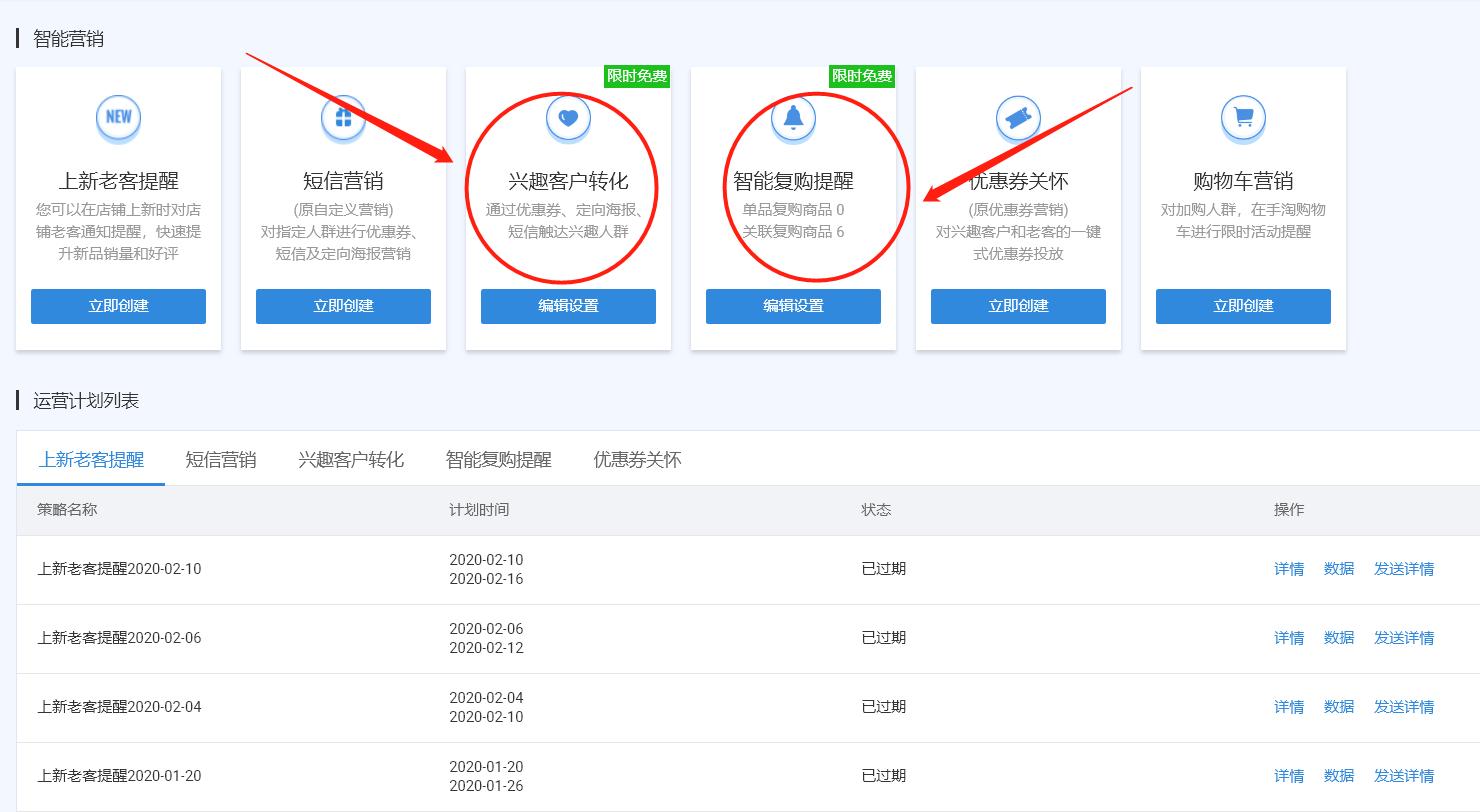Click the end date 2020-01-26

(486, 786)
